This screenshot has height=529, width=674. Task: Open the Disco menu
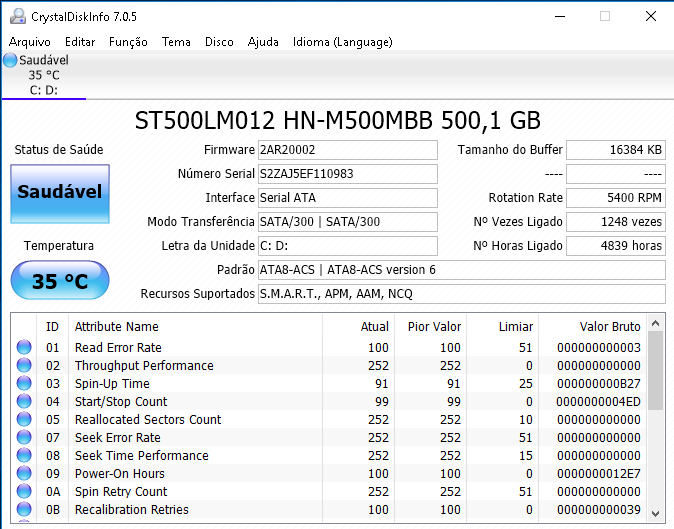click(x=219, y=42)
